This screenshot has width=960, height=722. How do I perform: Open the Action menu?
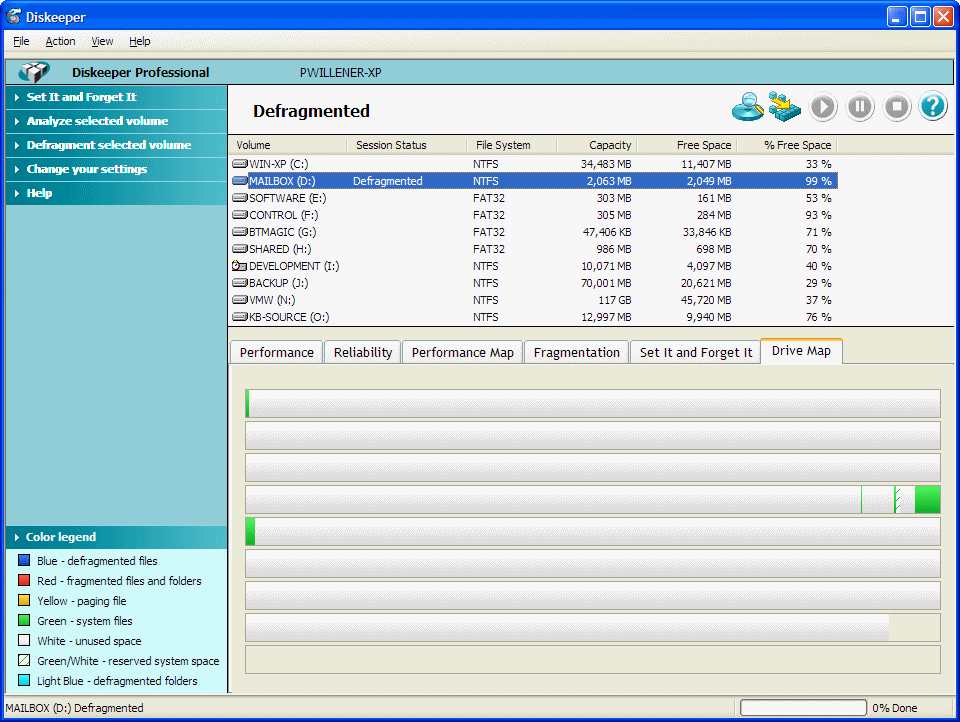pos(60,41)
